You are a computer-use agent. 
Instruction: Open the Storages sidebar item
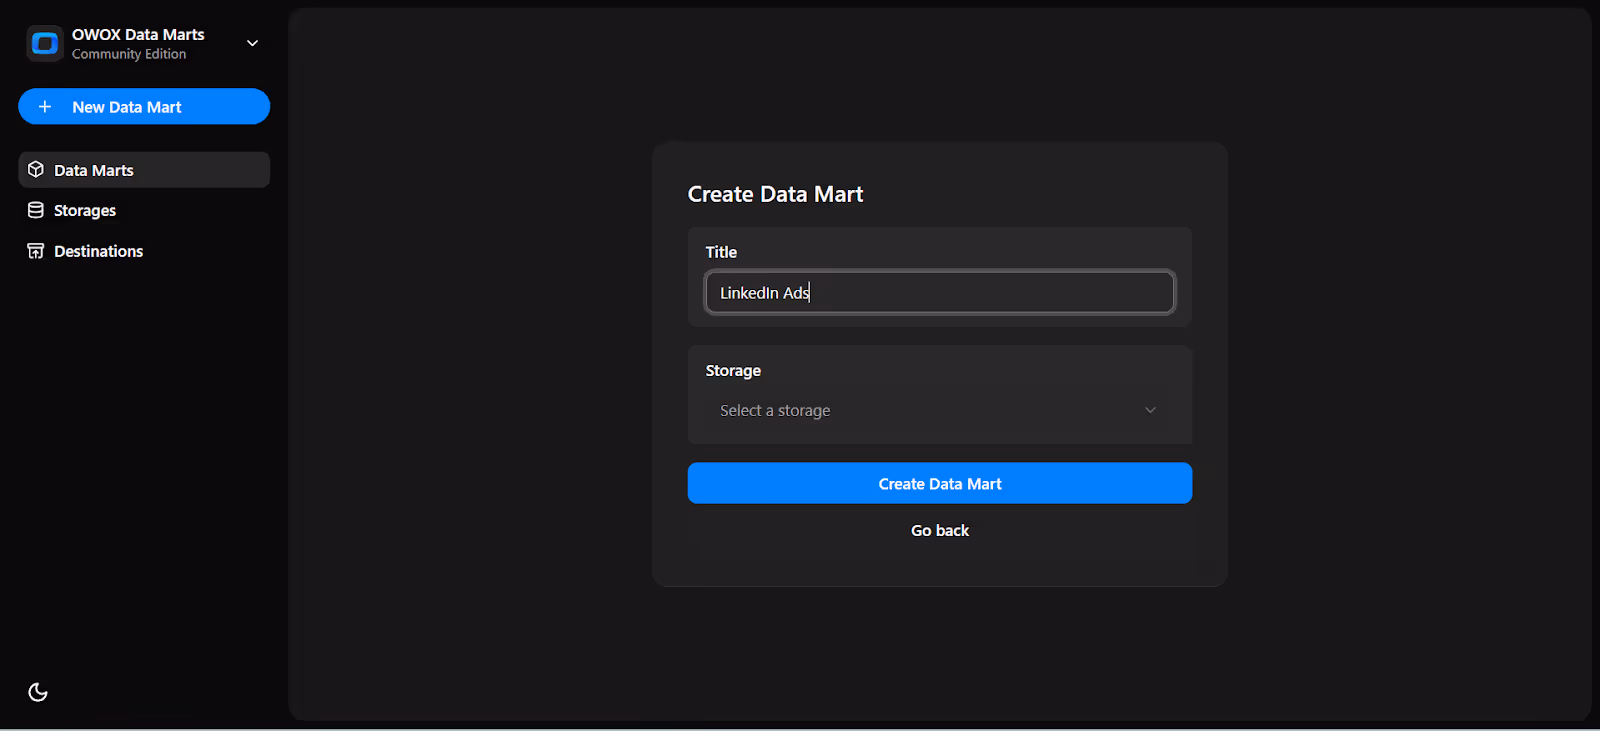pyautogui.click(x=144, y=210)
